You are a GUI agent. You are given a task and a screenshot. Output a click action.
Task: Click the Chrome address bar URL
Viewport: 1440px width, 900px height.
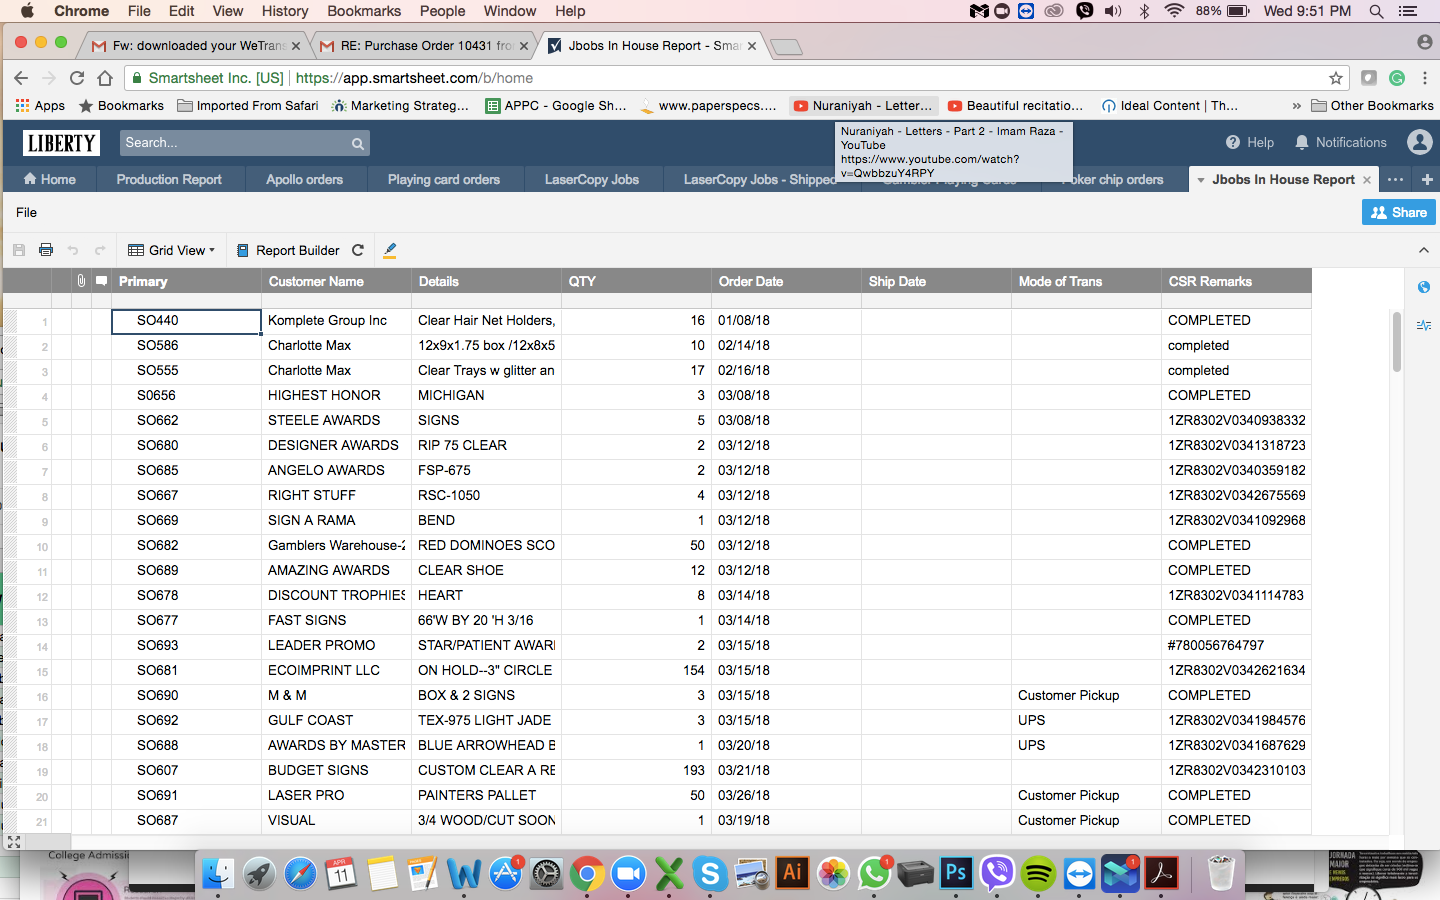[x=414, y=78]
